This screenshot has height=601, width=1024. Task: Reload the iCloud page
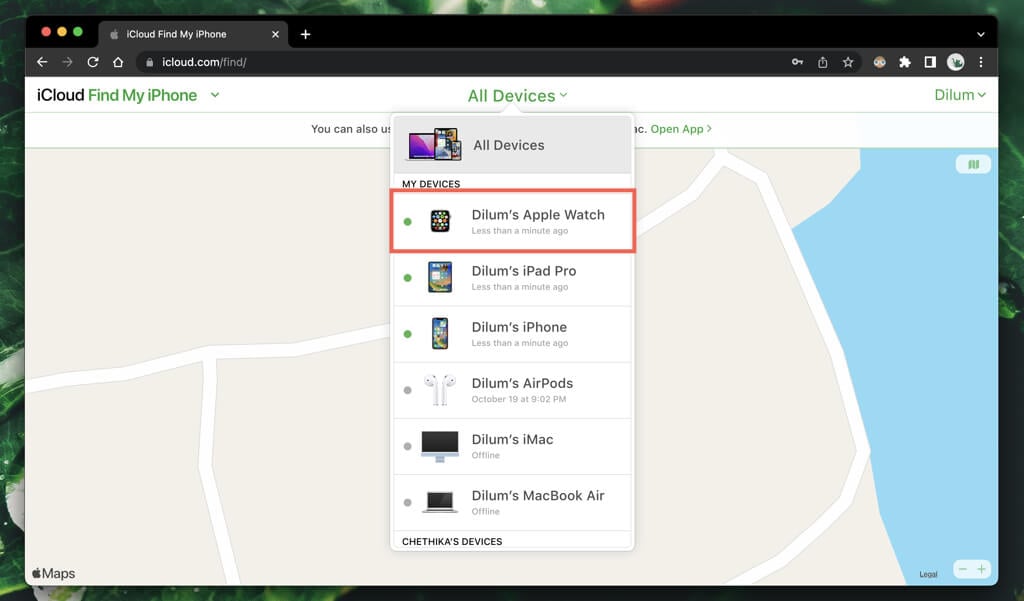(93, 62)
